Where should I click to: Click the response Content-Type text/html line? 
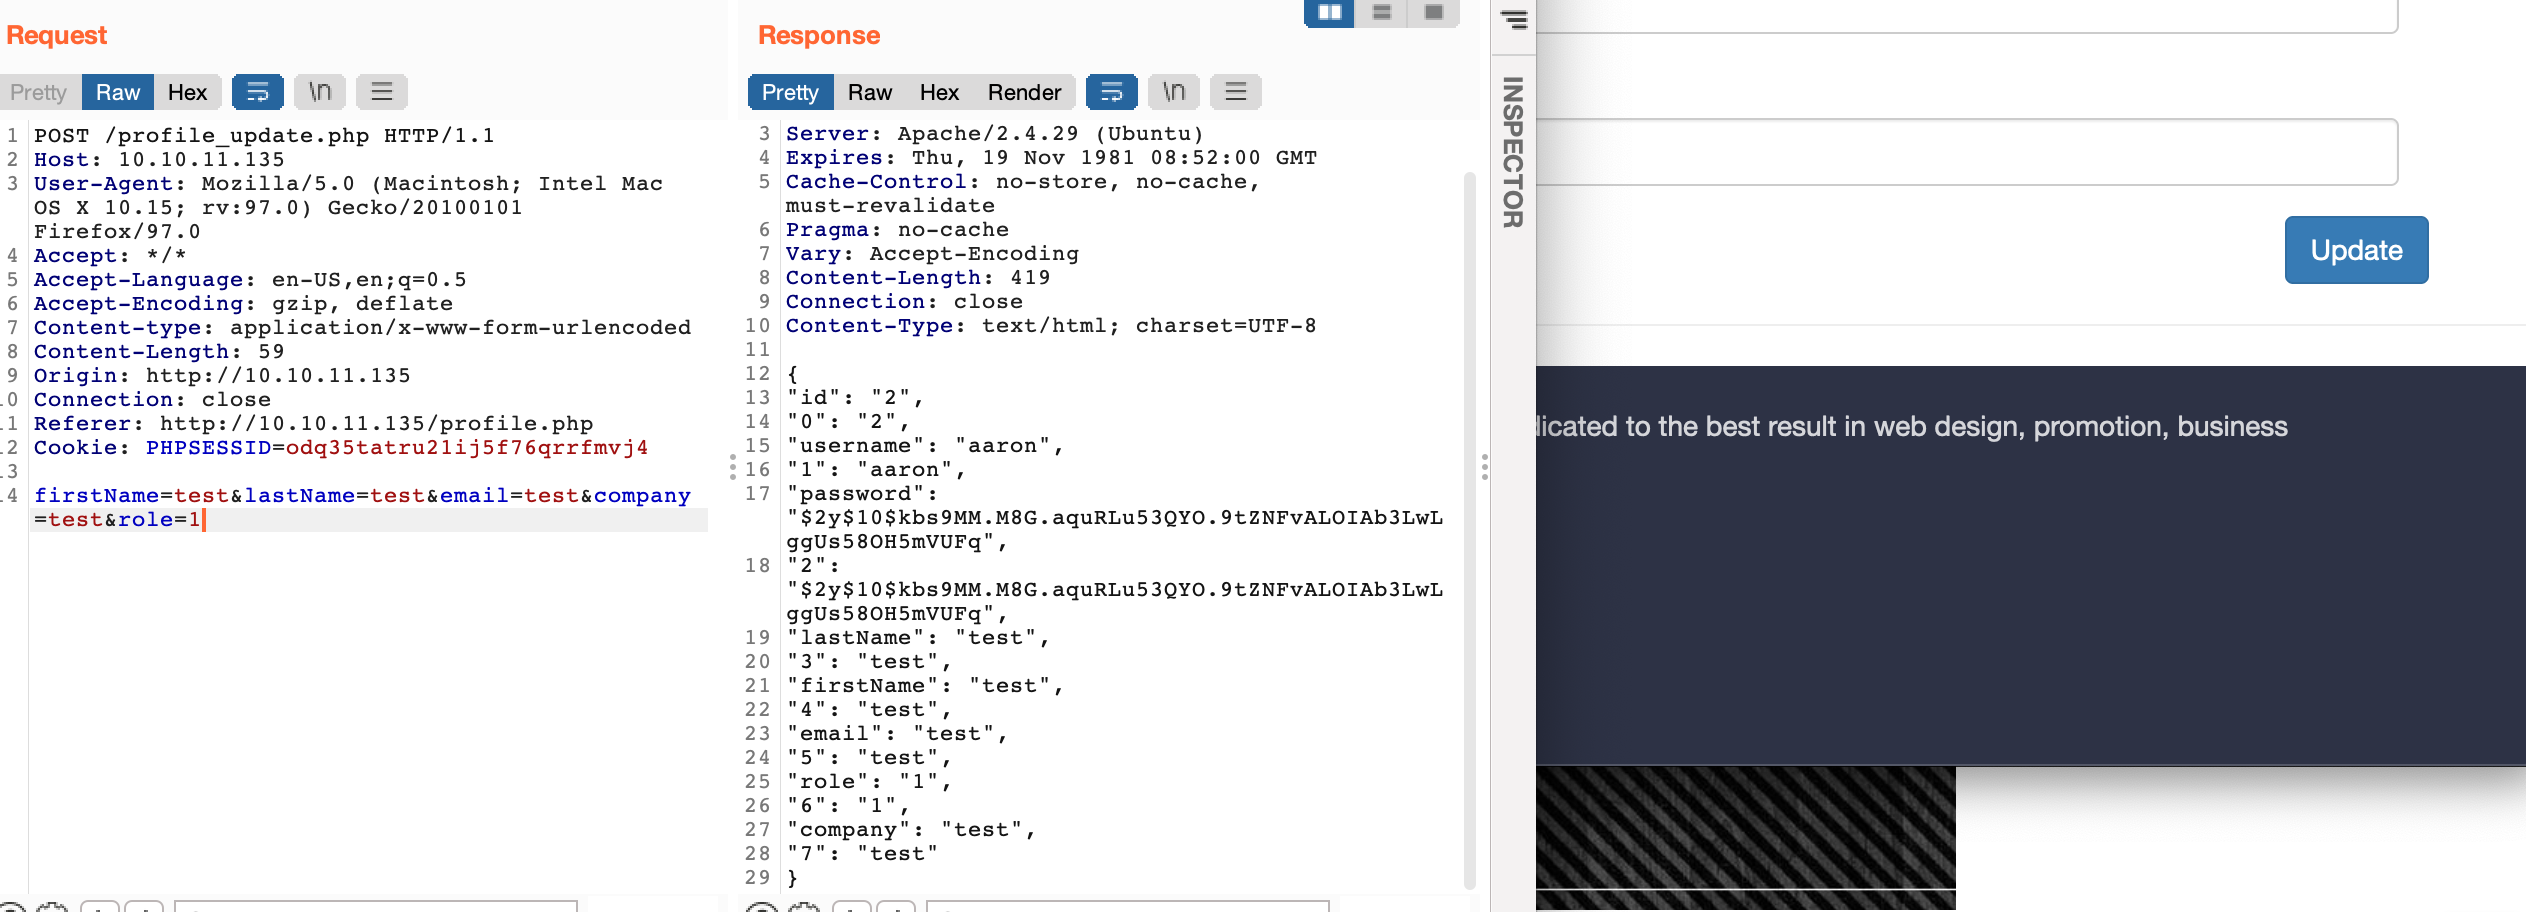pyautogui.click(x=1051, y=325)
